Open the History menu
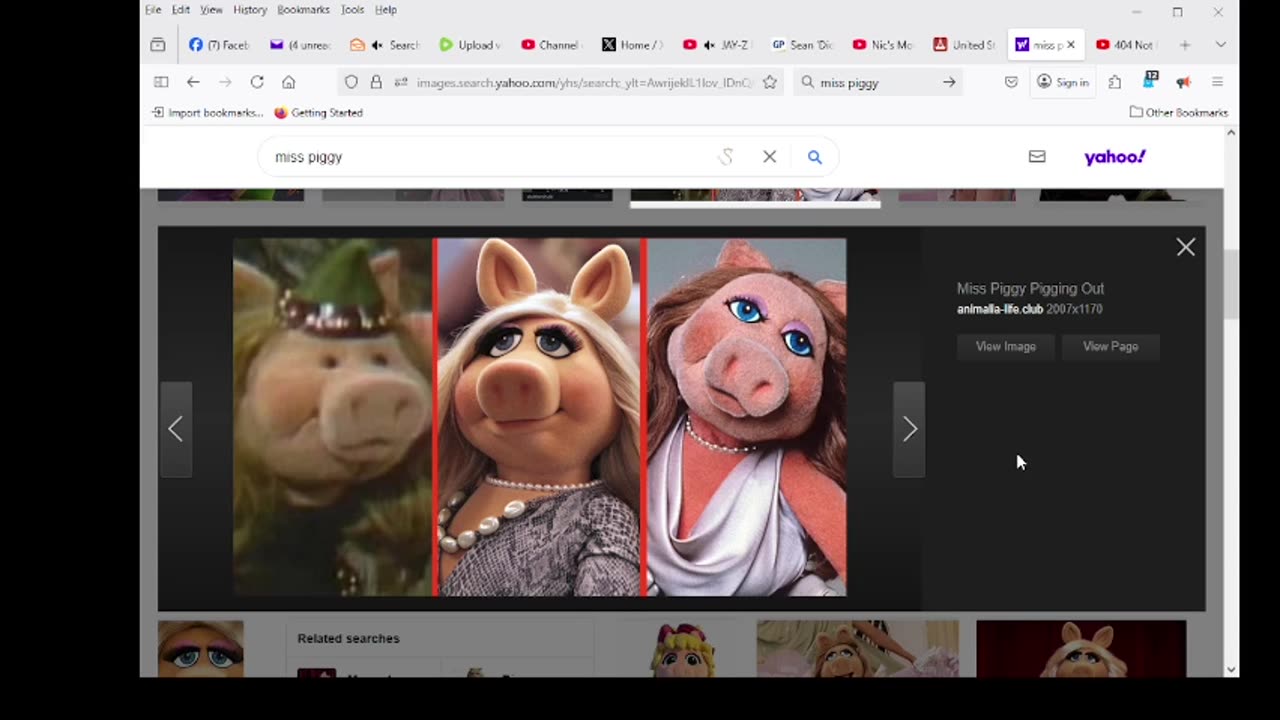Screen dimensions: 1280x720 [x=250, y=10]
